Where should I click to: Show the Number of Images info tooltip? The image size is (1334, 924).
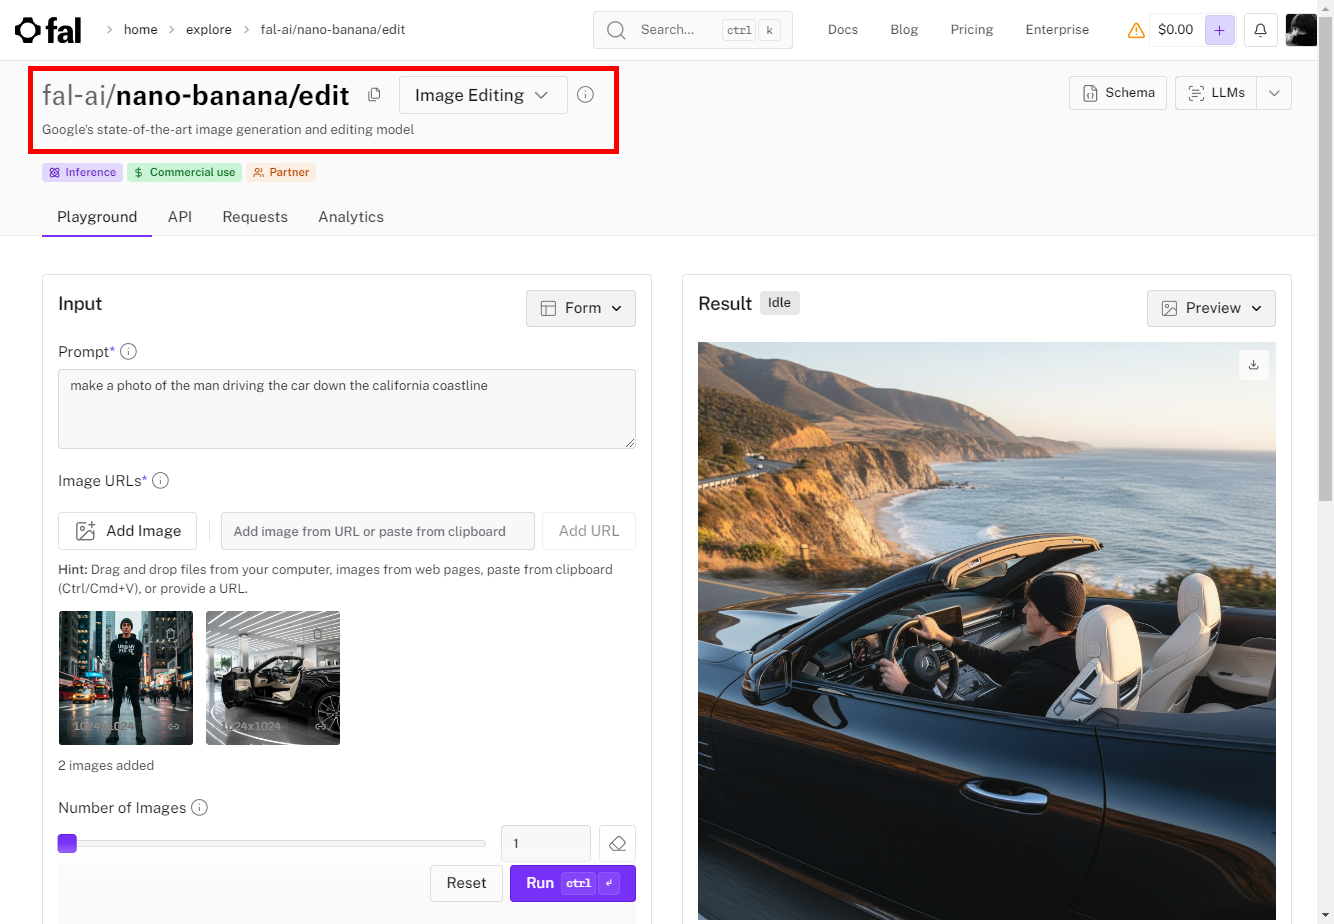200,807
